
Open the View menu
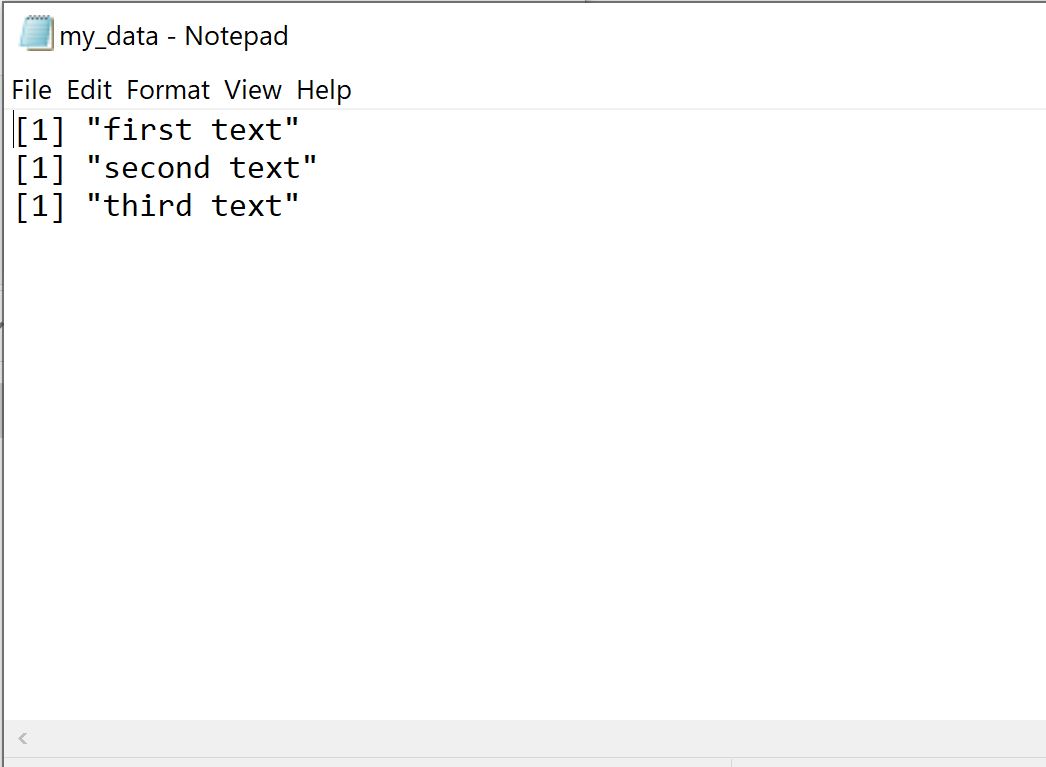click(x=253, y=90)
